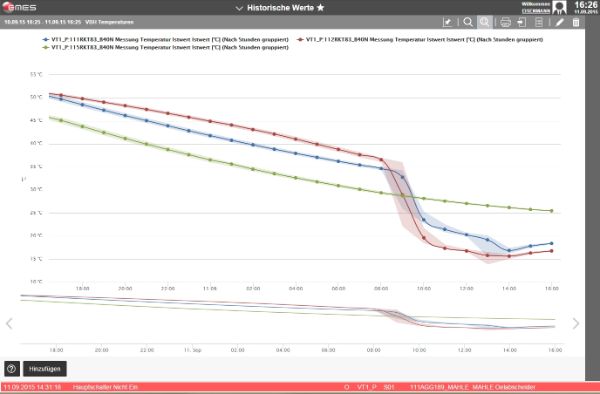Click the 16:26 clock in the header
Viewport: 600px width, 394px height.
point(585,5)
